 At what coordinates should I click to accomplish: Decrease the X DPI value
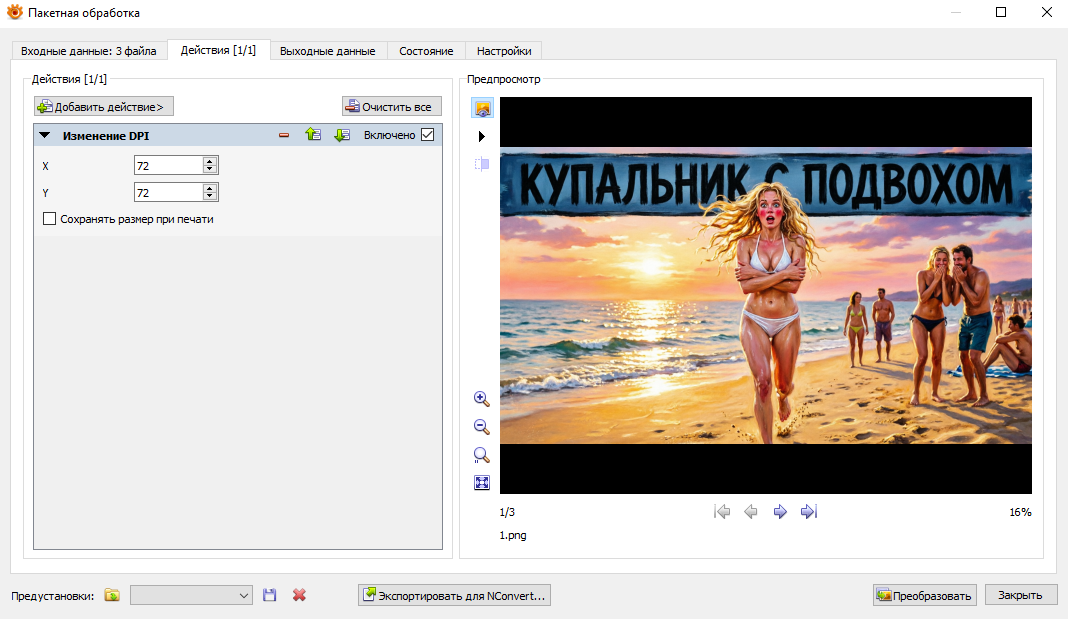[210, 169]
